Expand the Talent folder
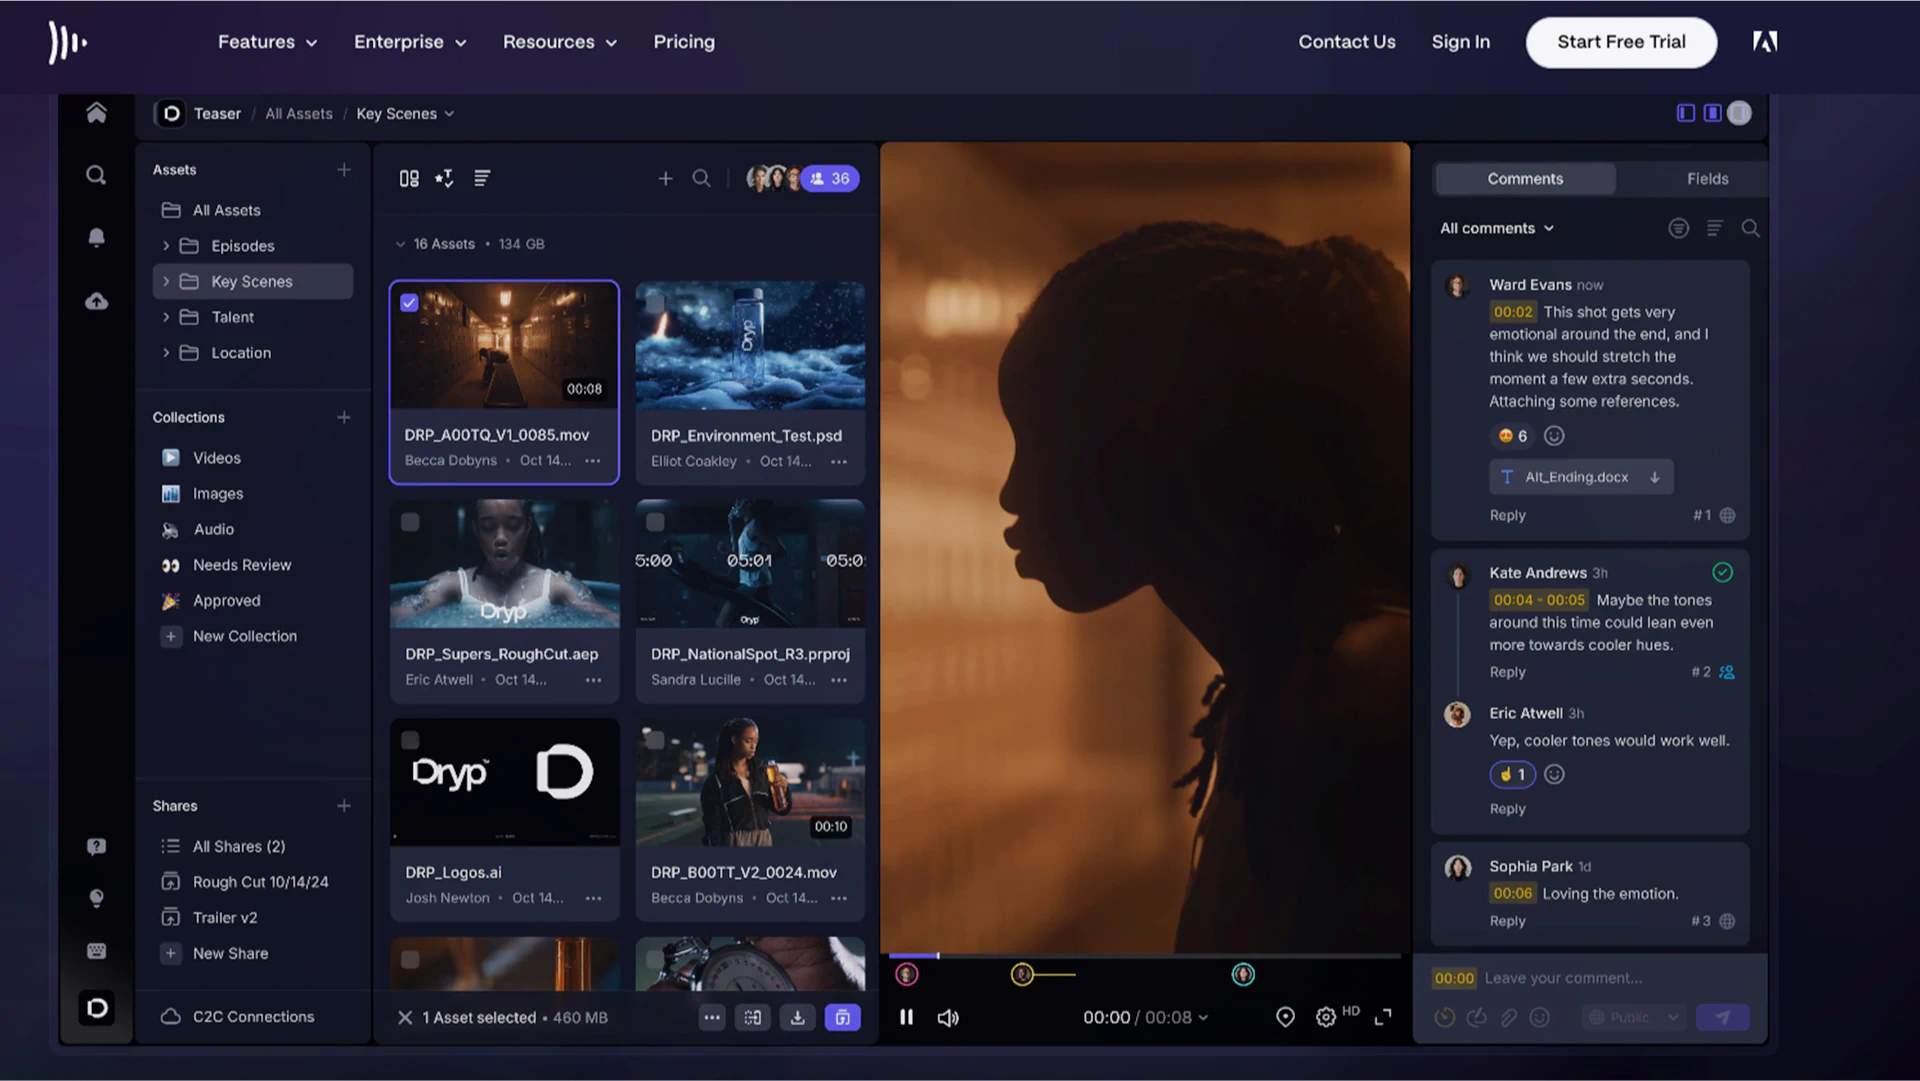Screen dimensions: 1920x1081 pos(166,317)
